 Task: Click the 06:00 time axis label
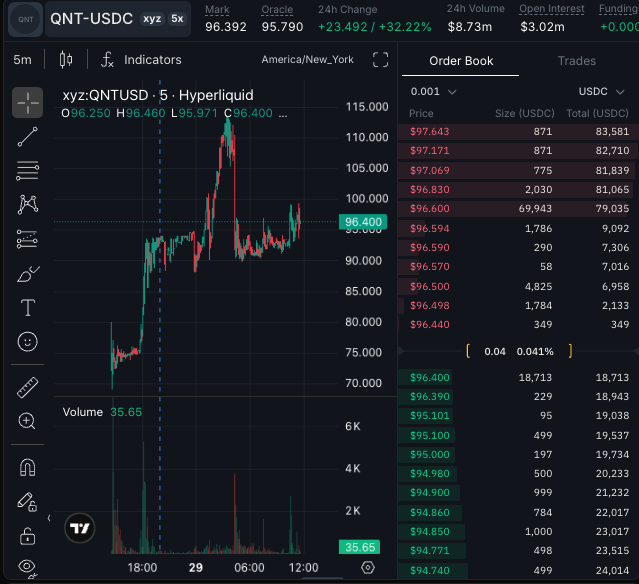click(x=249, y=567)
